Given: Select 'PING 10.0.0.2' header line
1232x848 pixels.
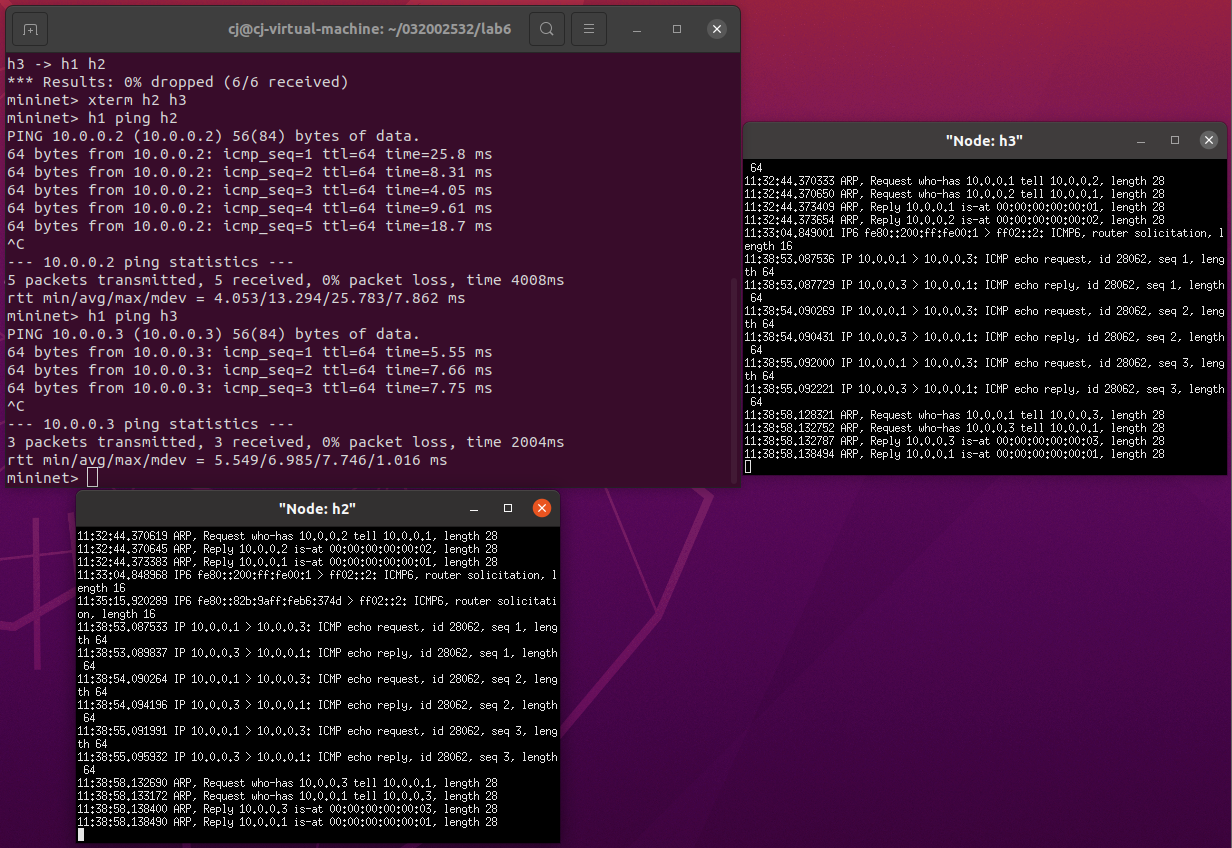Looking at the screenshot, I should (x=214, y=136).
